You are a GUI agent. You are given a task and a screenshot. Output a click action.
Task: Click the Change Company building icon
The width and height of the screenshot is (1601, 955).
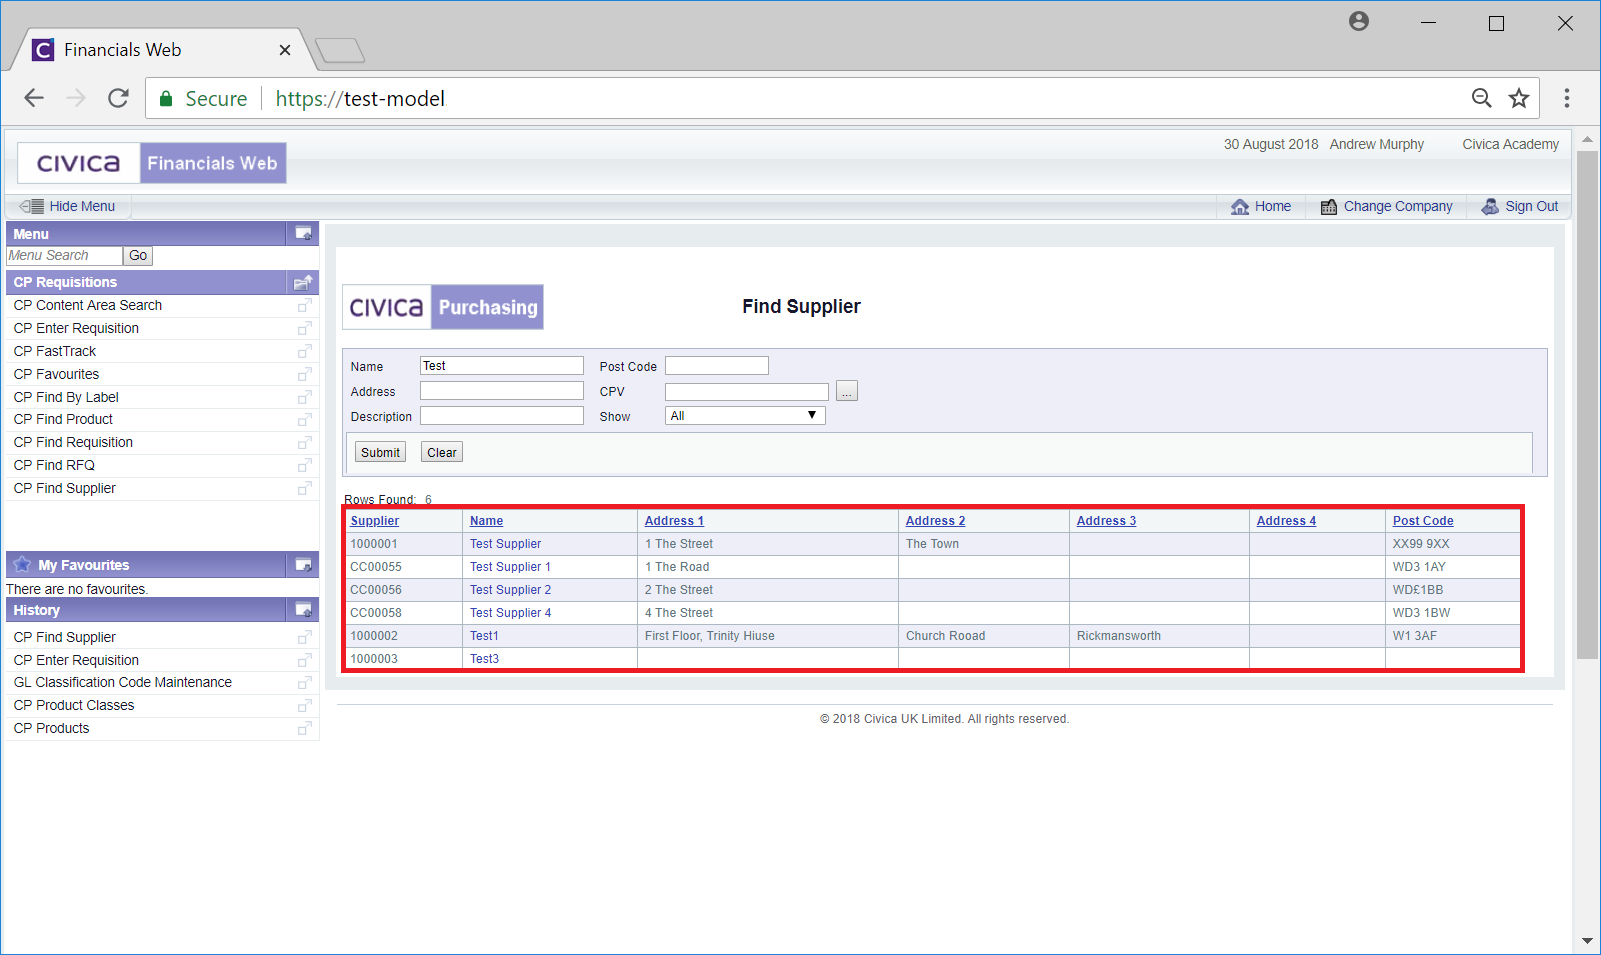point(1329,207)
